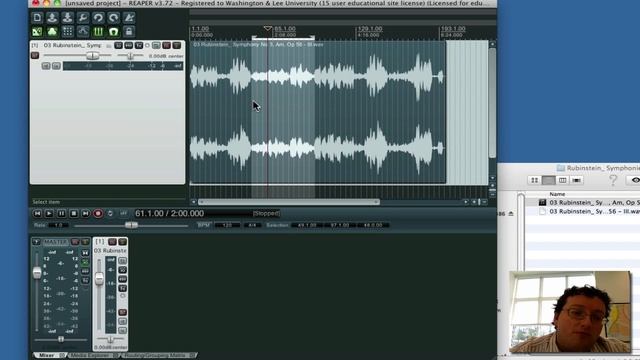The width and height of the screenshot is (640, 360).
Task: Switch Finder to icon view
Action: click(534, 180)
